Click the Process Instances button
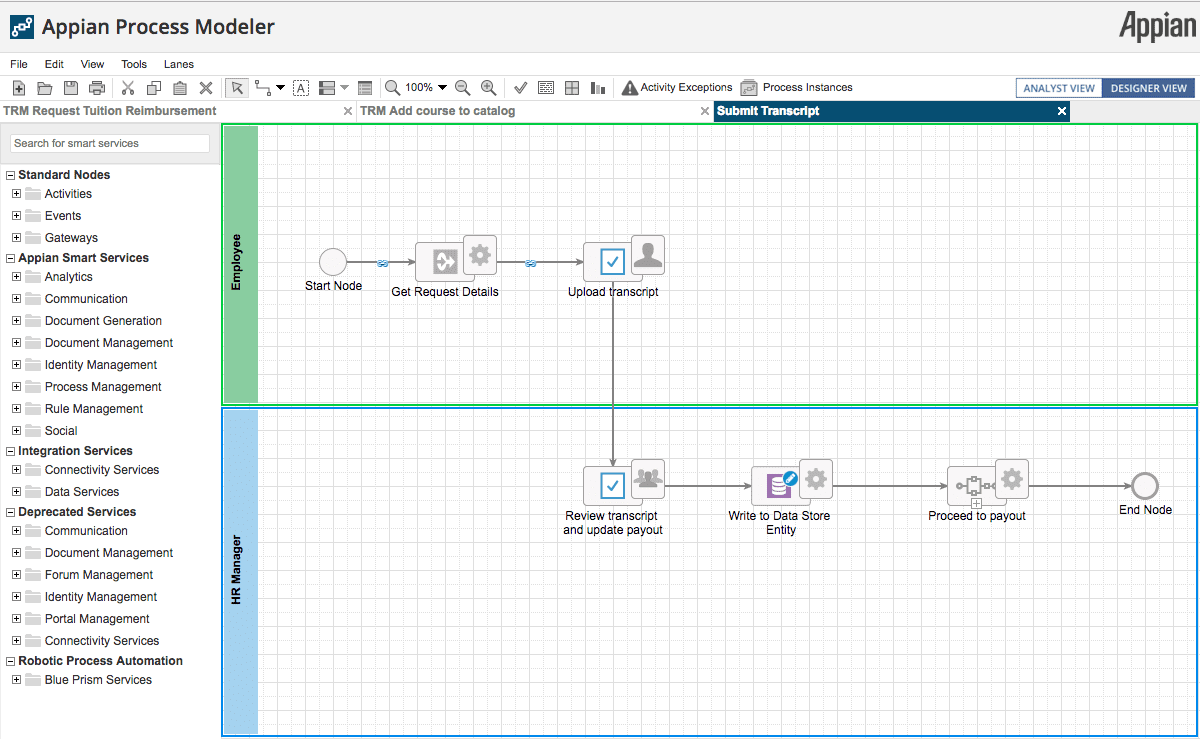Viewport: 1200px width, 739px height. point(797,88)
